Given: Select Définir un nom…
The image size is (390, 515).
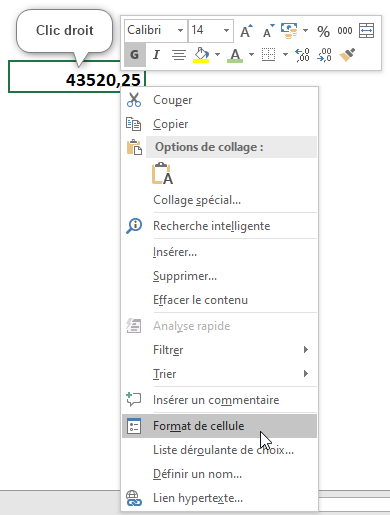Looking at the screenshot, I should pos(219,474).
